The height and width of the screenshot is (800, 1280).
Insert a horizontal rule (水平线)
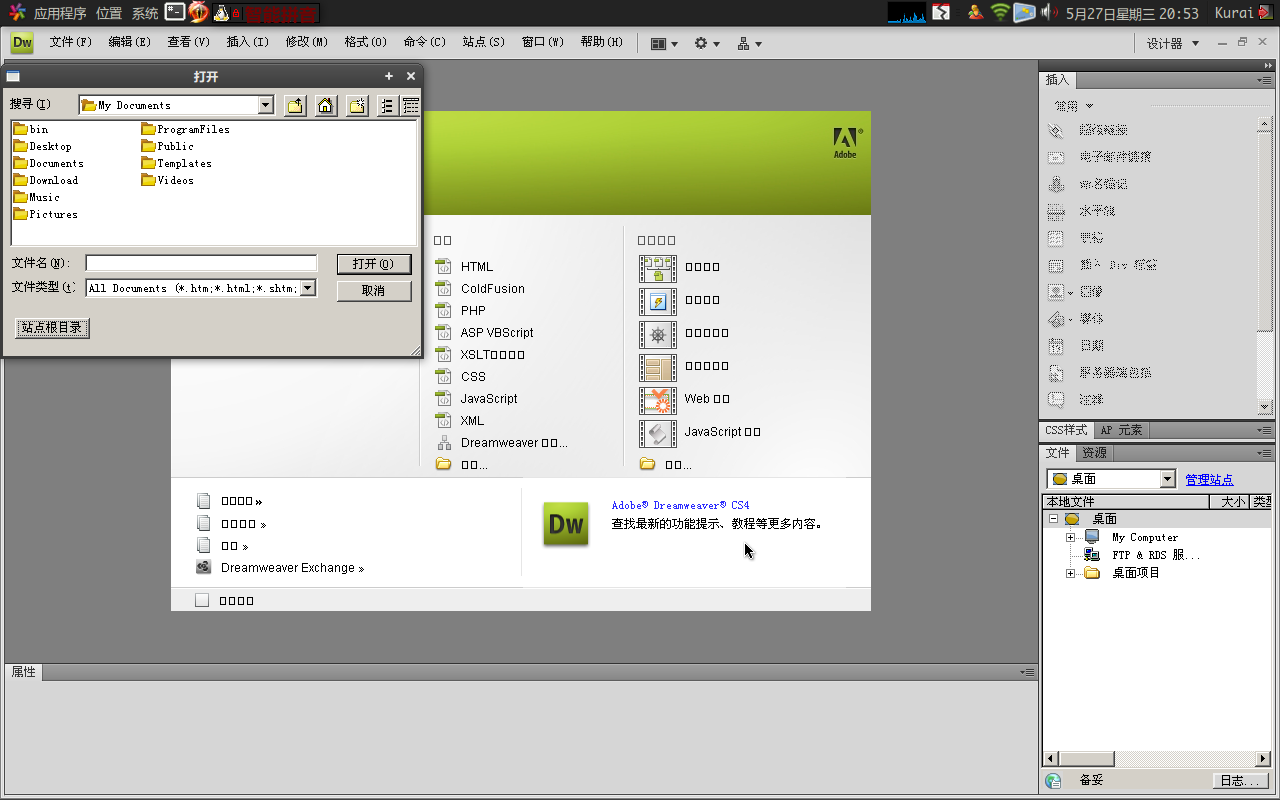1056,211
